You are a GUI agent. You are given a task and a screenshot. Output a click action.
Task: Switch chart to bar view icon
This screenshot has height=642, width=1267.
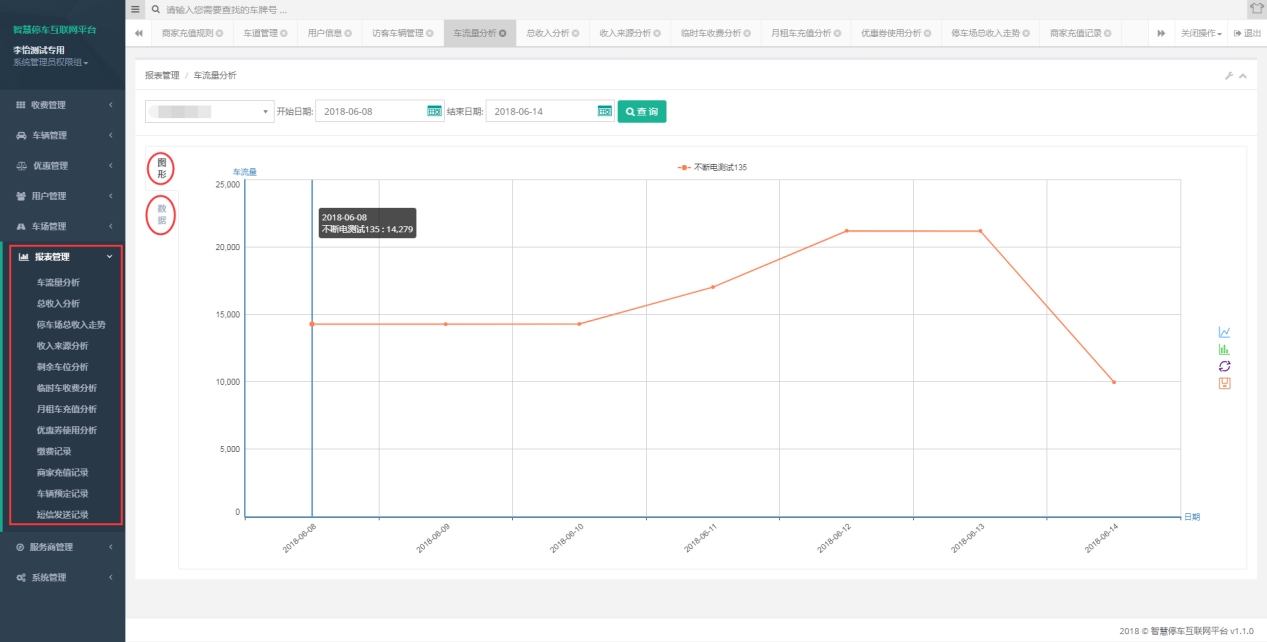[1224, 349]
